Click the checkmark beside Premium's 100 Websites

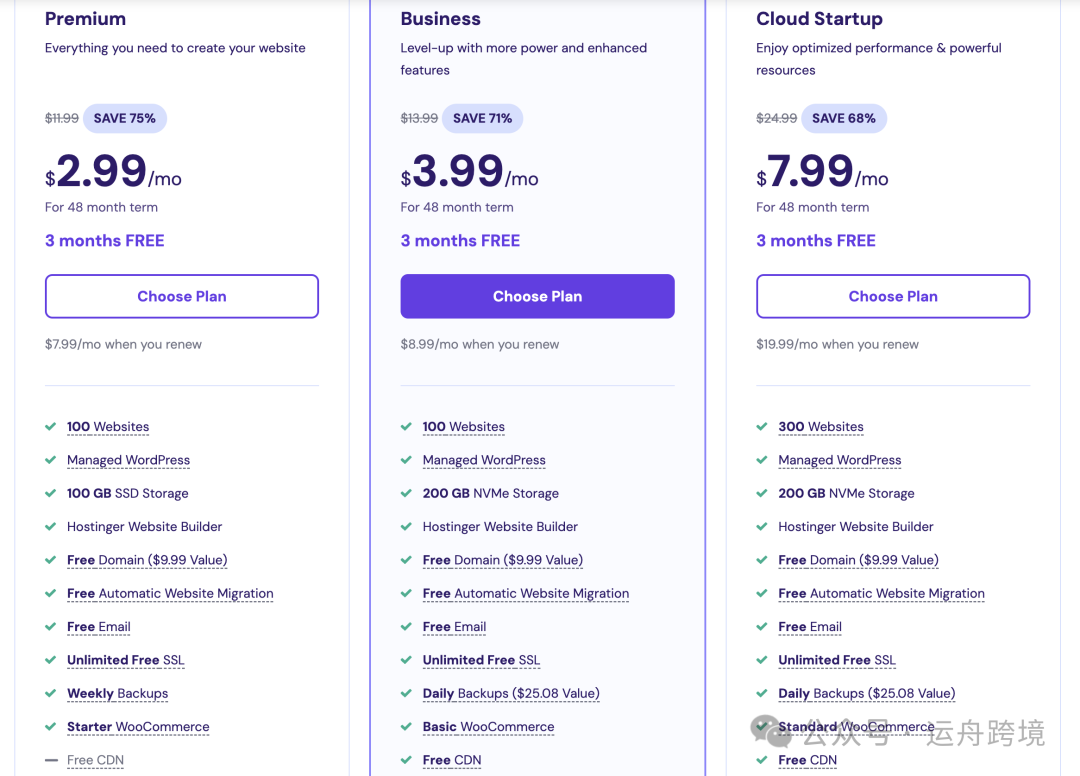[51, 426]
